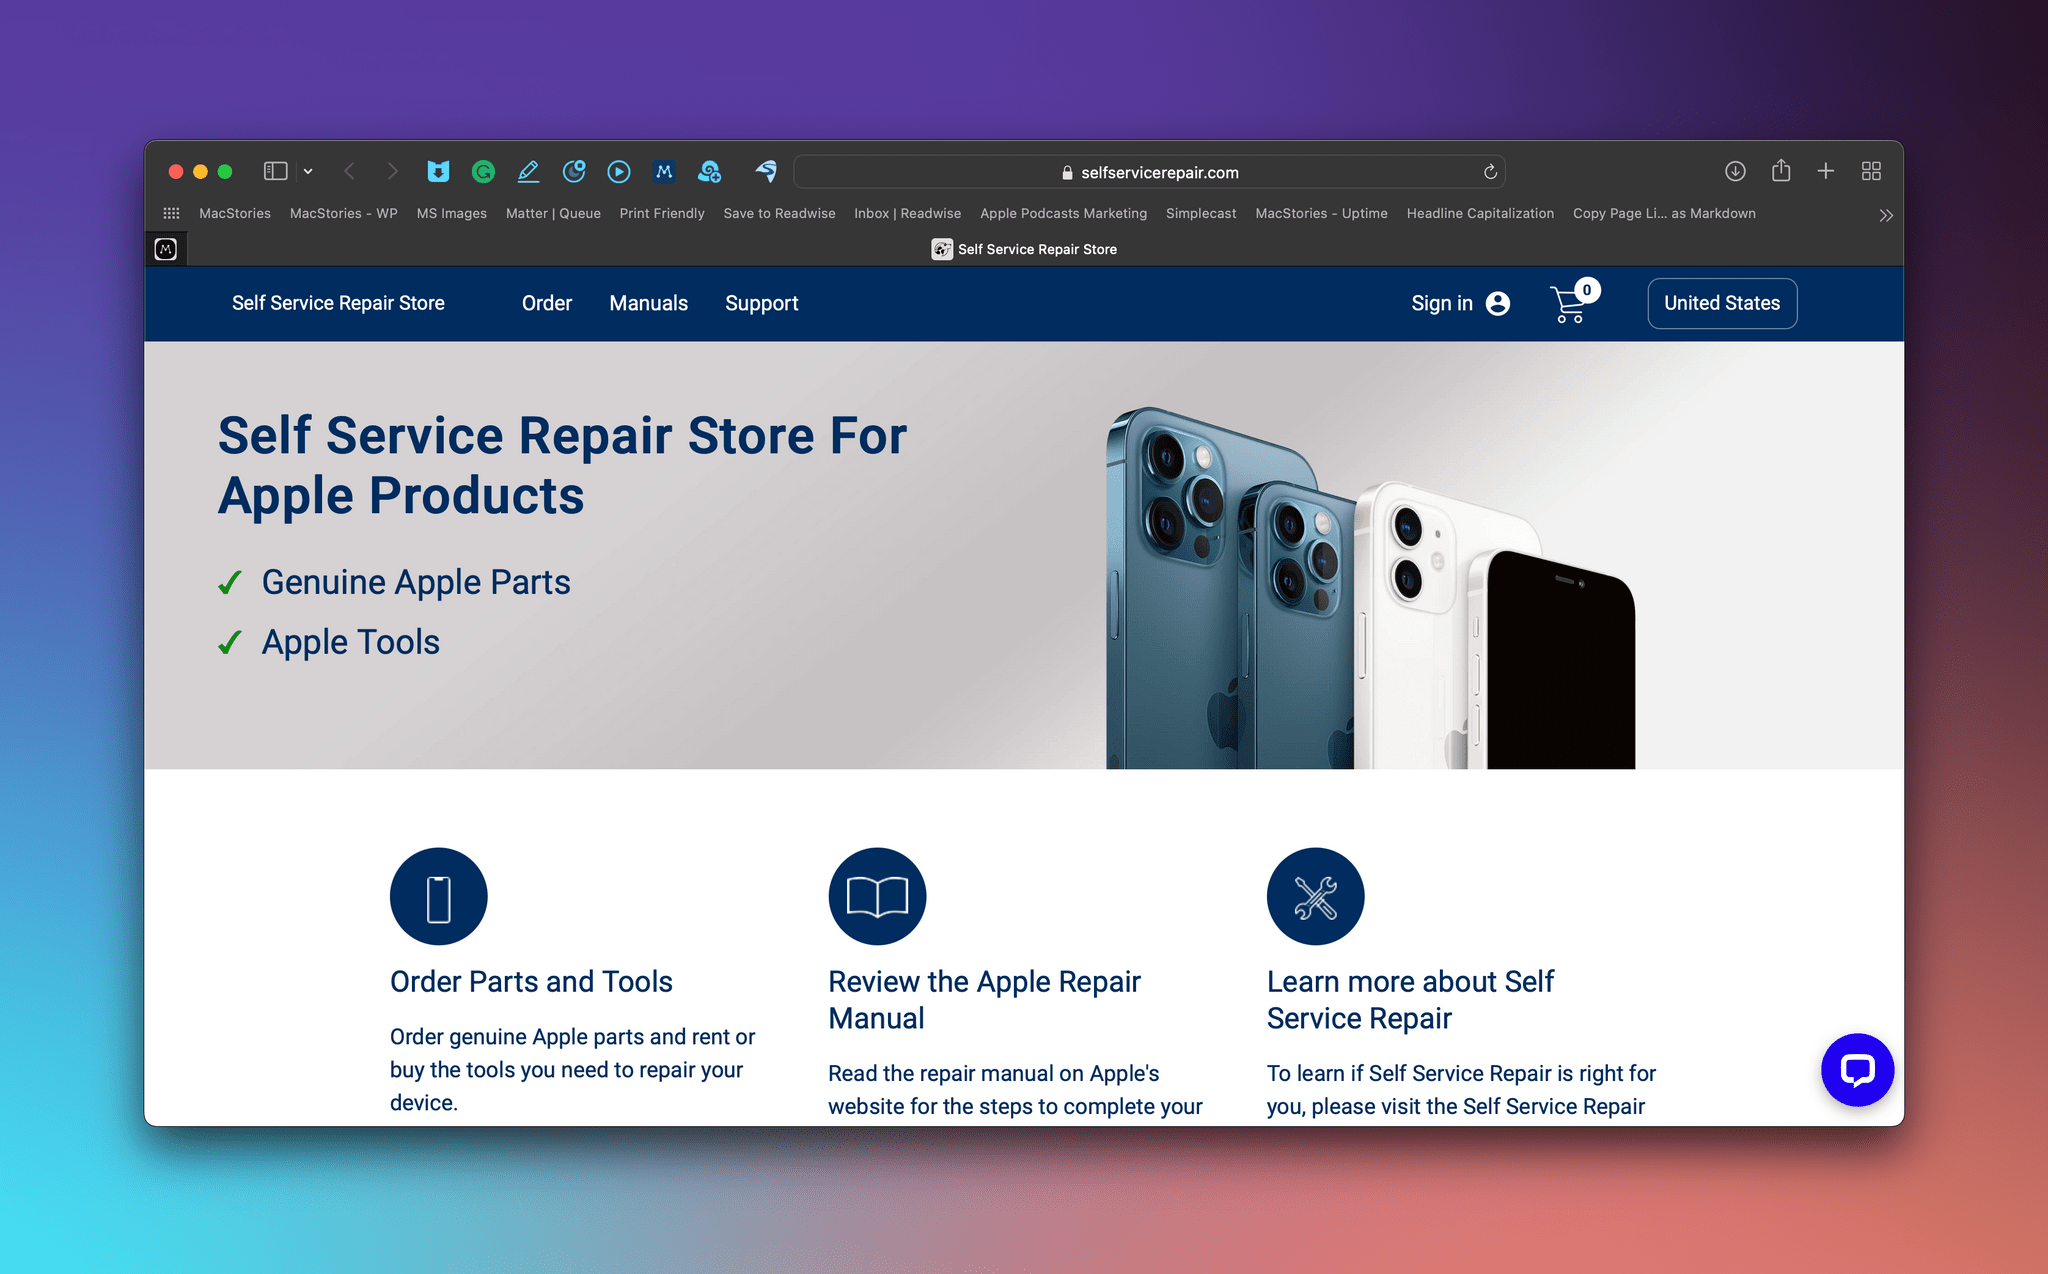Open the MacStories bookmark

coord(235,213)
